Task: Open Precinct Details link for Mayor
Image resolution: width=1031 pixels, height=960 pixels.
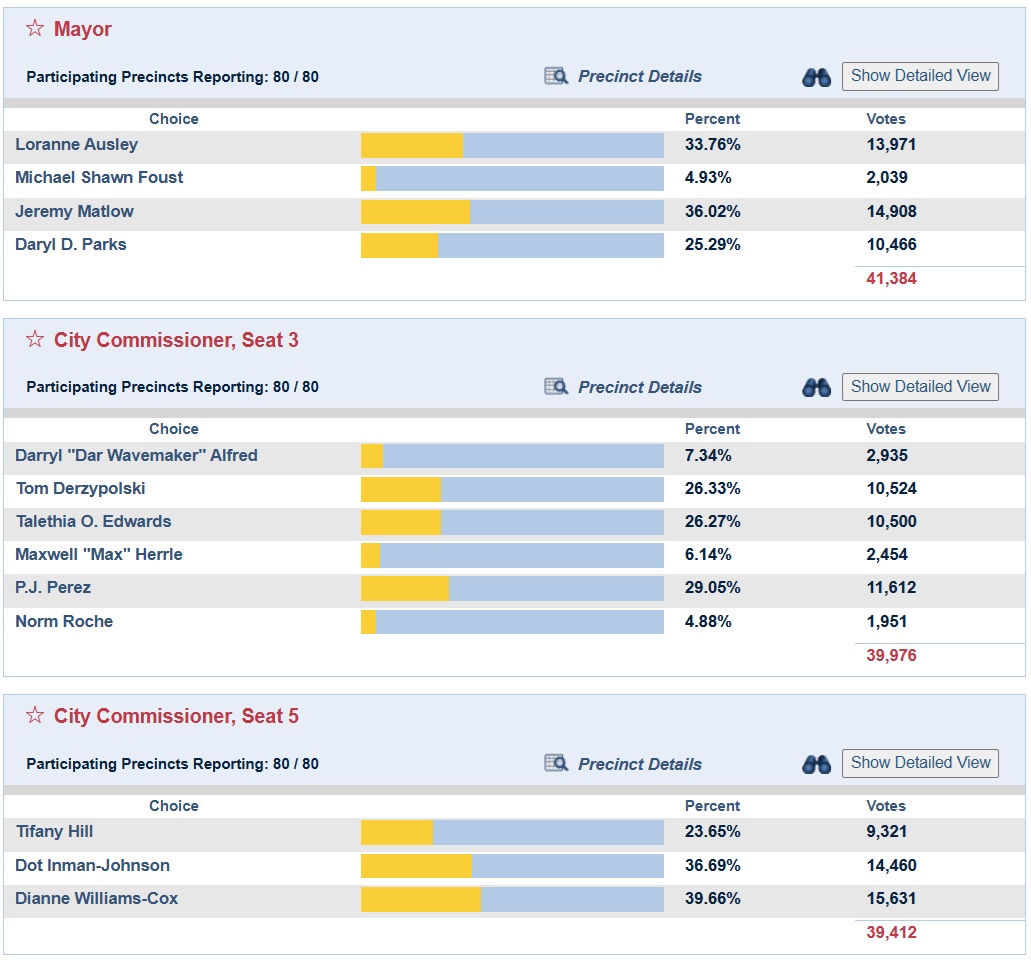Action: click(x=640, y=76)
